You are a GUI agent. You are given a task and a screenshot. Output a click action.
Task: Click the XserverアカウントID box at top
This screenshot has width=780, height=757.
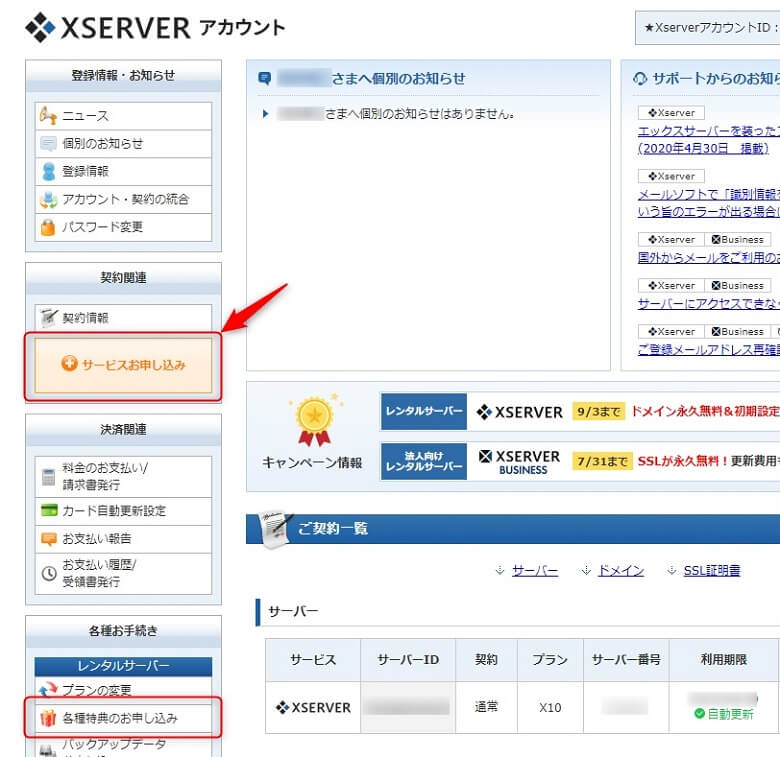coord(707,28)
